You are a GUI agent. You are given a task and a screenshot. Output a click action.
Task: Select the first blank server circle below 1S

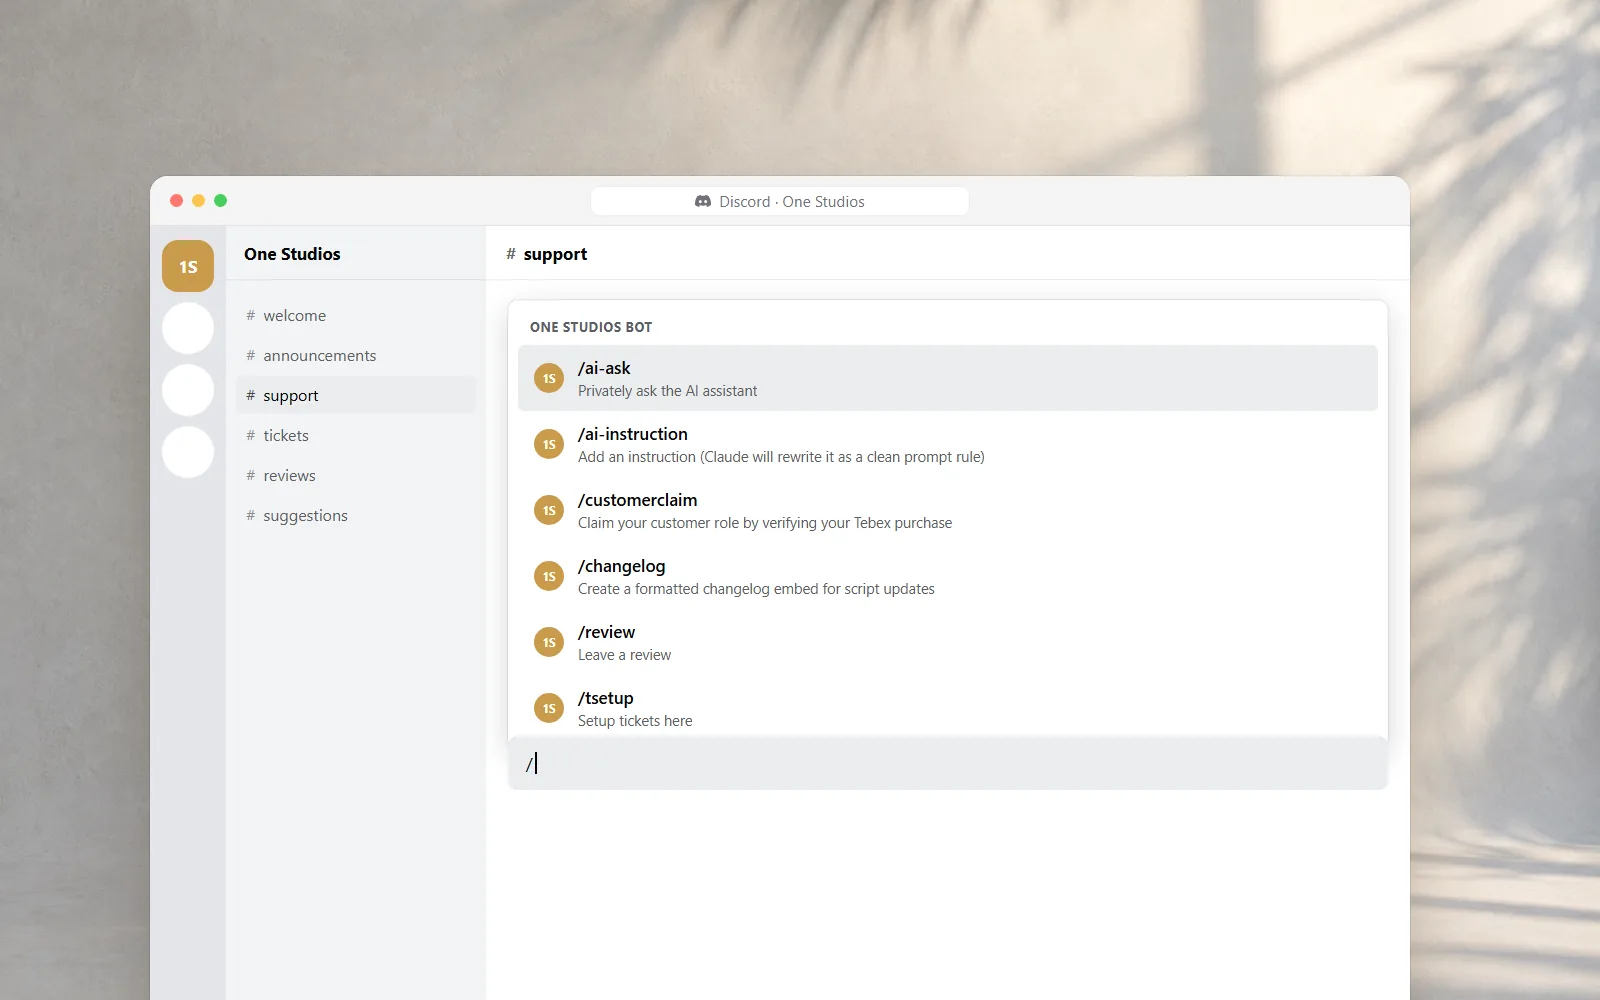click(x=188, y=328)
